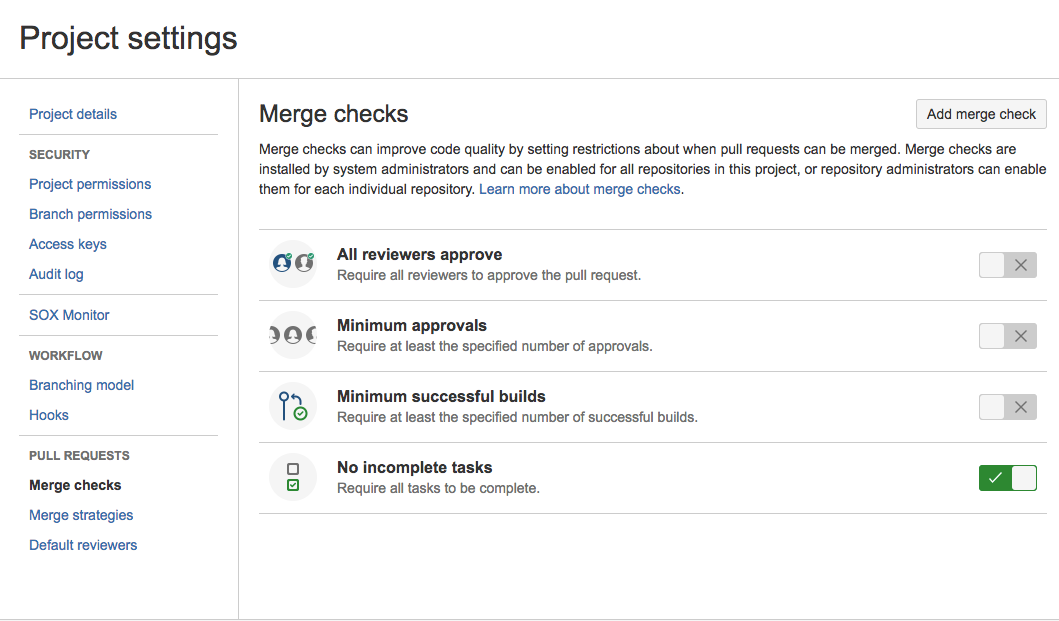Open Hooks under Workflow
This screenshot has width=1059, height=621.
49,415
